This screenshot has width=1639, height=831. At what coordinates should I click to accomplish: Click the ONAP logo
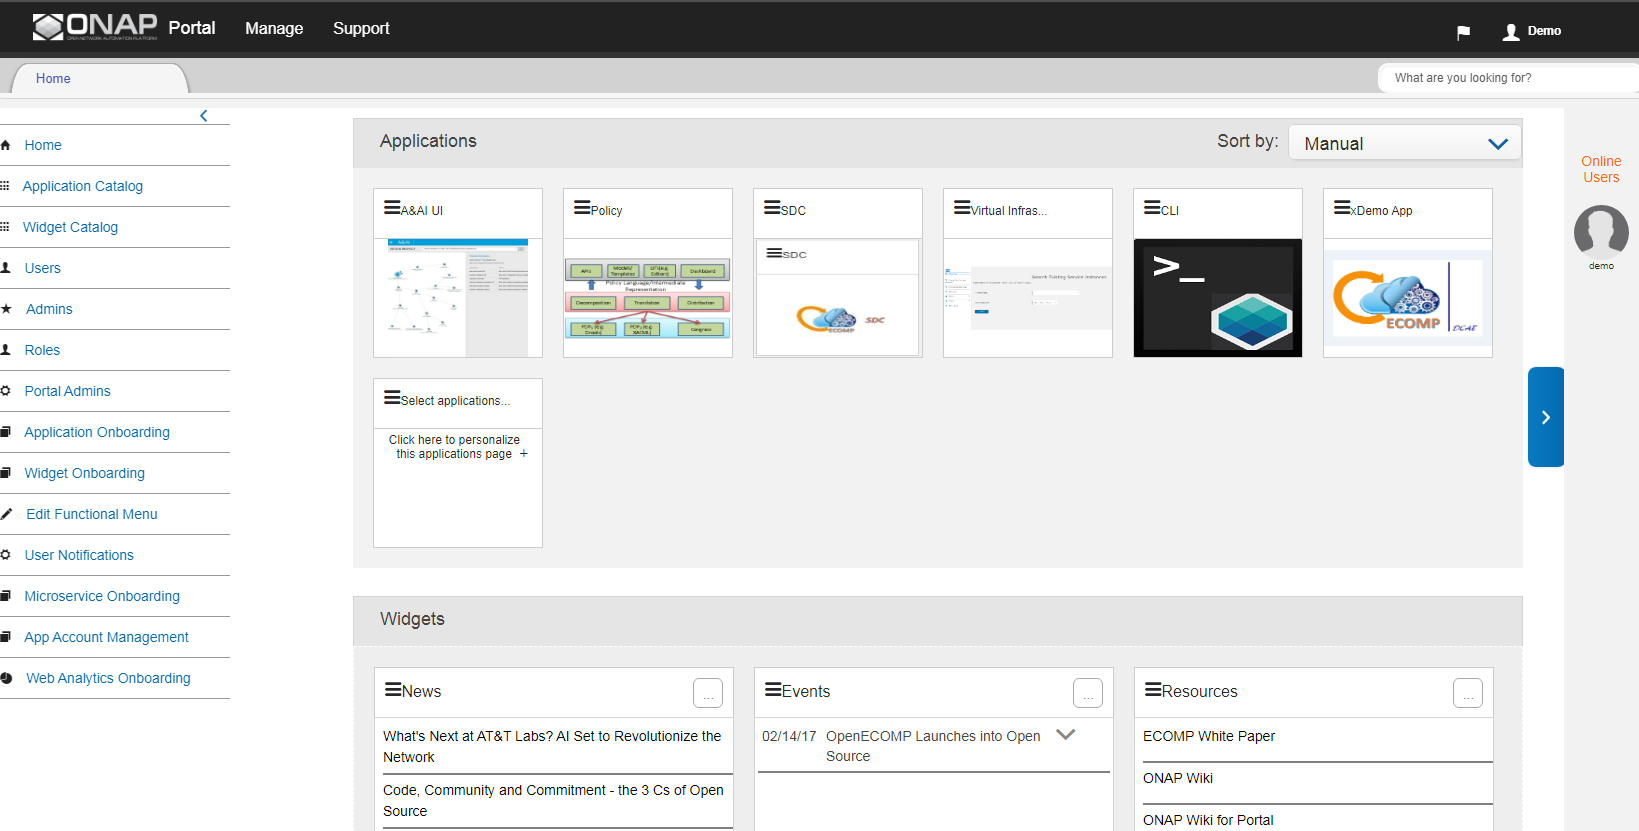click(95, 27)
